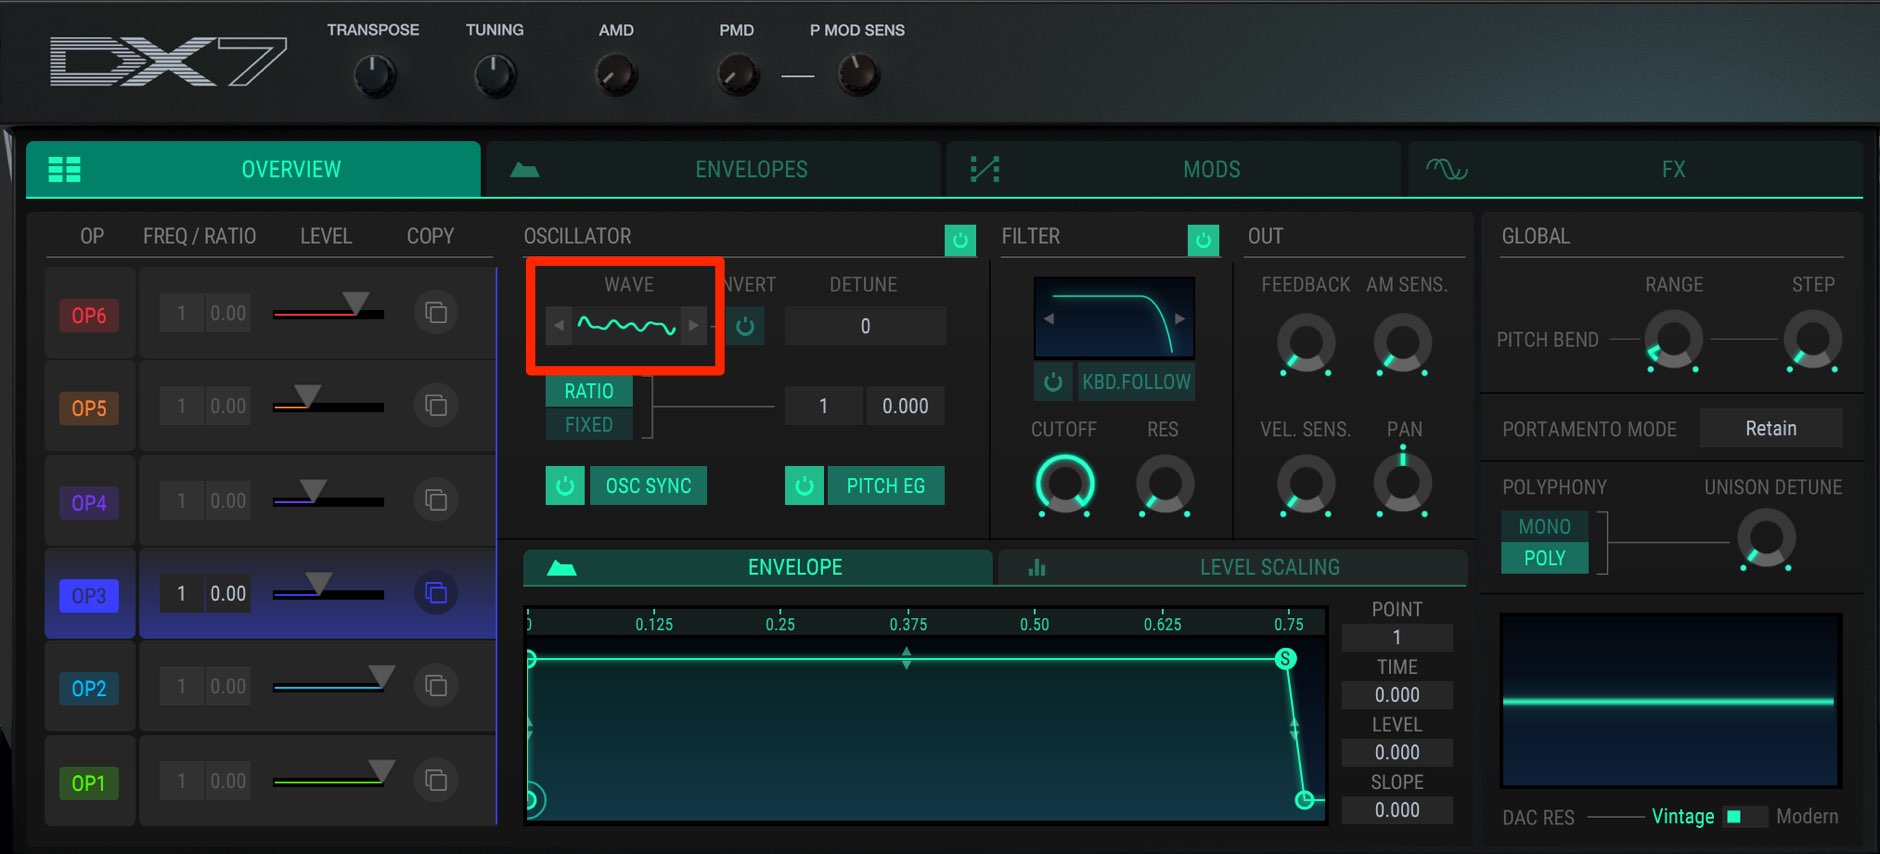Click the OP5 level slider handle
The image size is (1880, 854).
click(307, 396)
